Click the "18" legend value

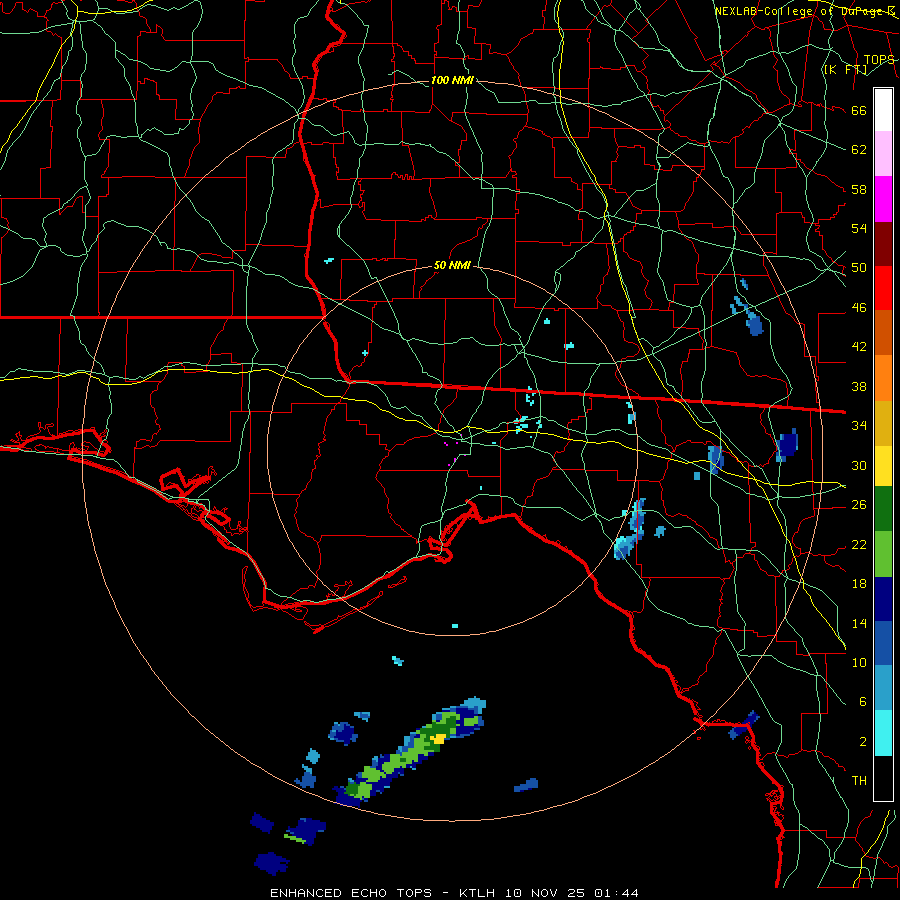859,584
